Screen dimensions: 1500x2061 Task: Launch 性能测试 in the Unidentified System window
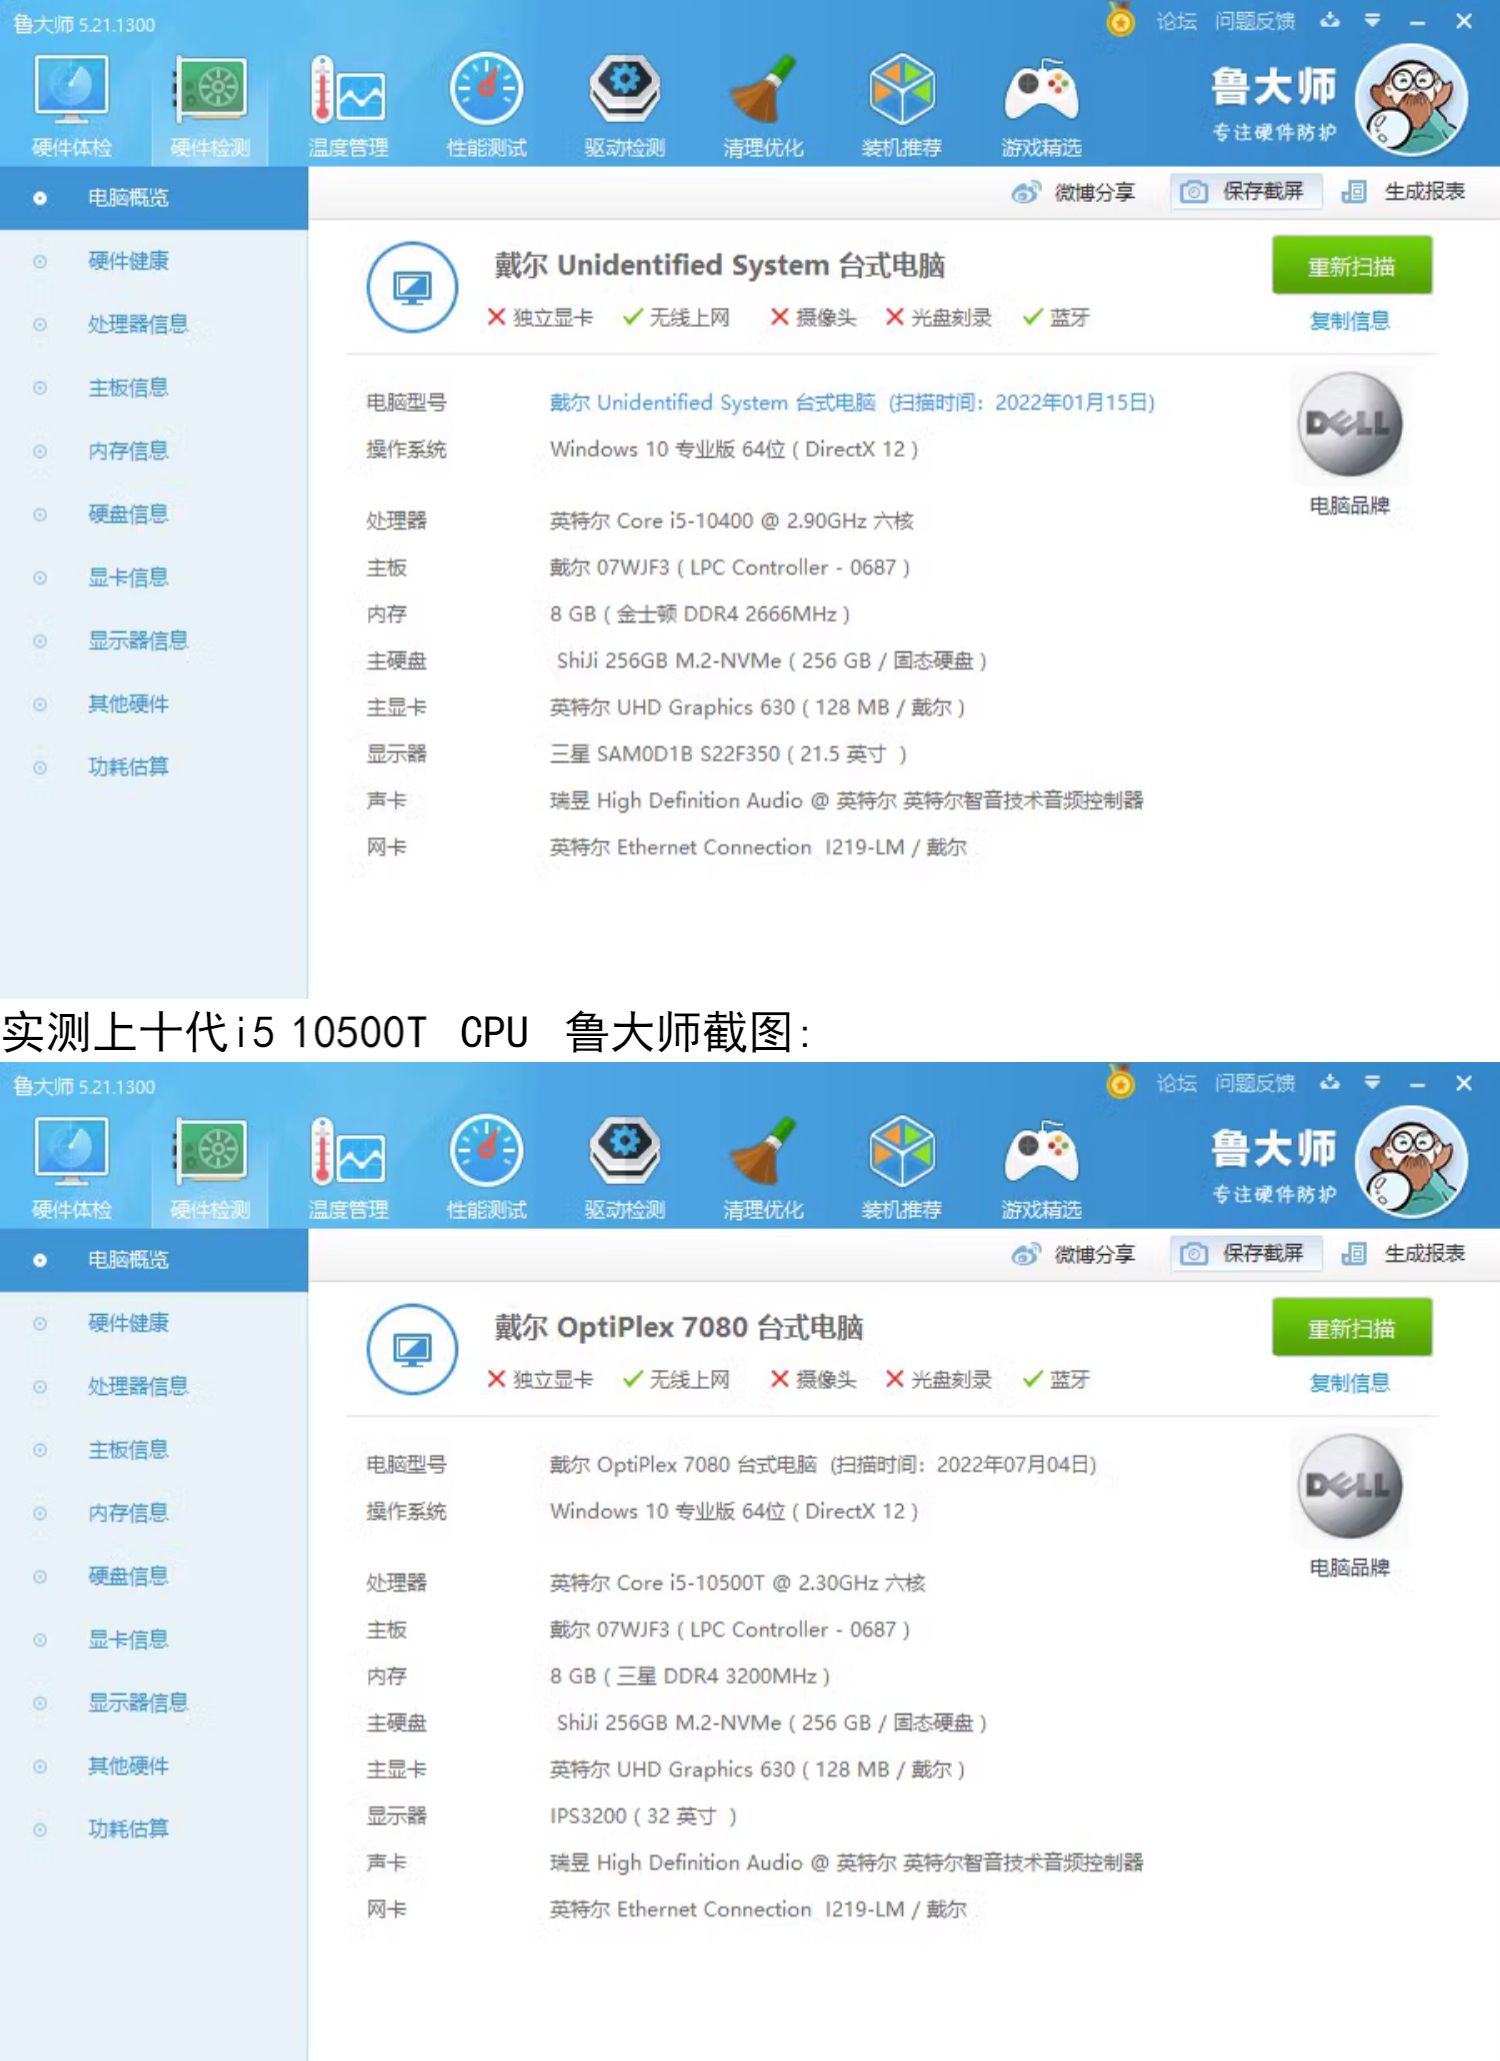point(486,107)
